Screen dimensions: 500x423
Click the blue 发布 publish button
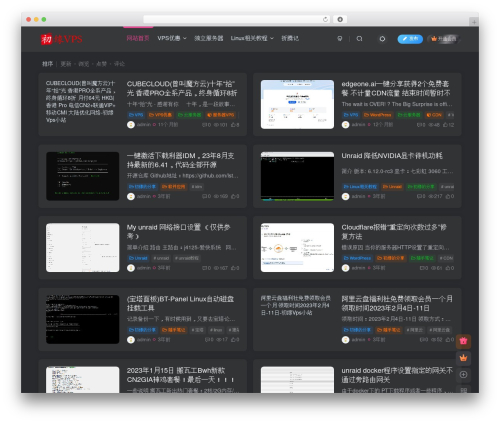click(410, 39)
